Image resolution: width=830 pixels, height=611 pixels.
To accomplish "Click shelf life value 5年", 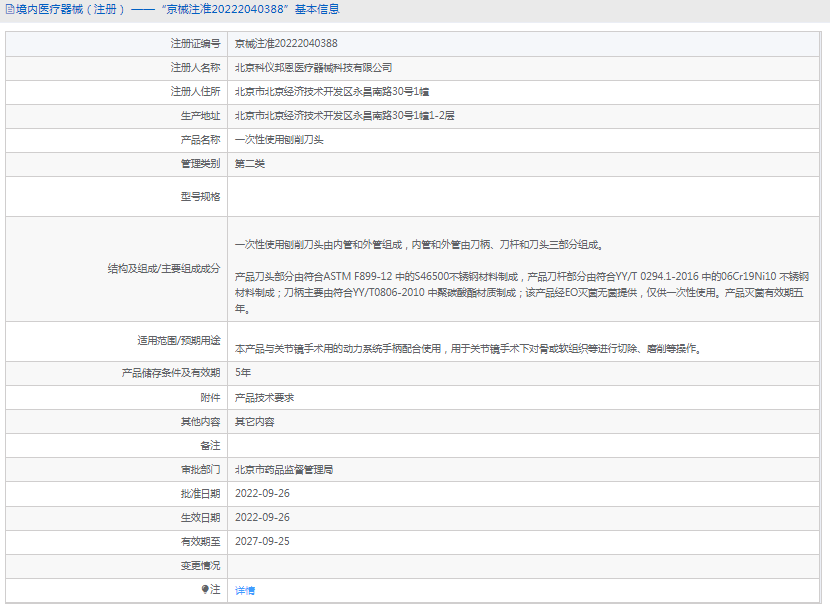I will tap(243, 373).
